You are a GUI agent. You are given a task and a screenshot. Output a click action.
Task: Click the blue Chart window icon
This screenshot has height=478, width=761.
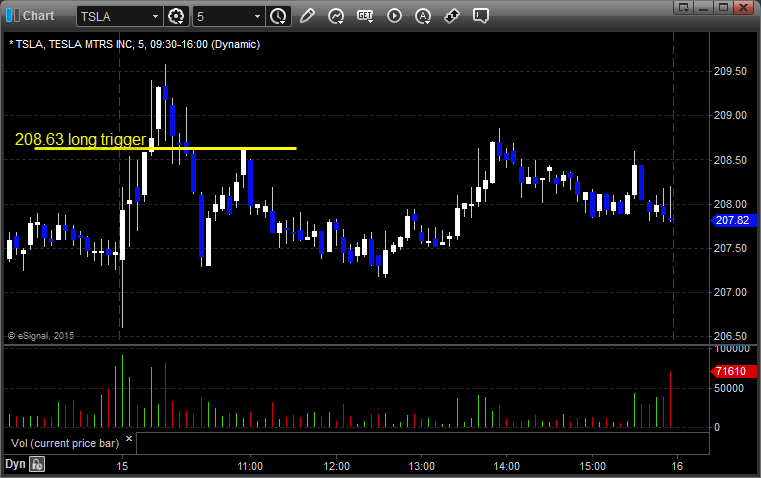click(13, 16)
